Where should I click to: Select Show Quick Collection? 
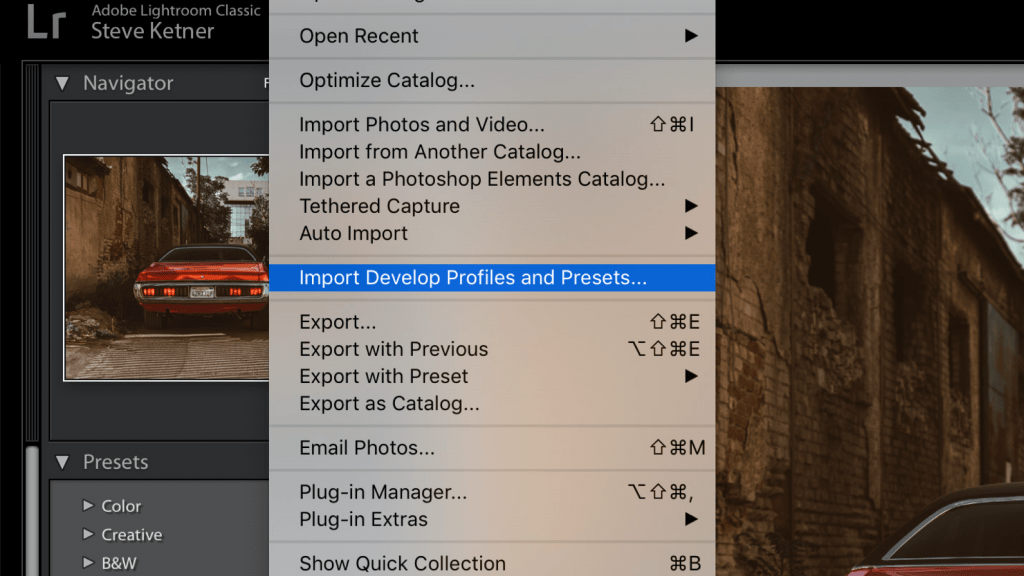402,563
